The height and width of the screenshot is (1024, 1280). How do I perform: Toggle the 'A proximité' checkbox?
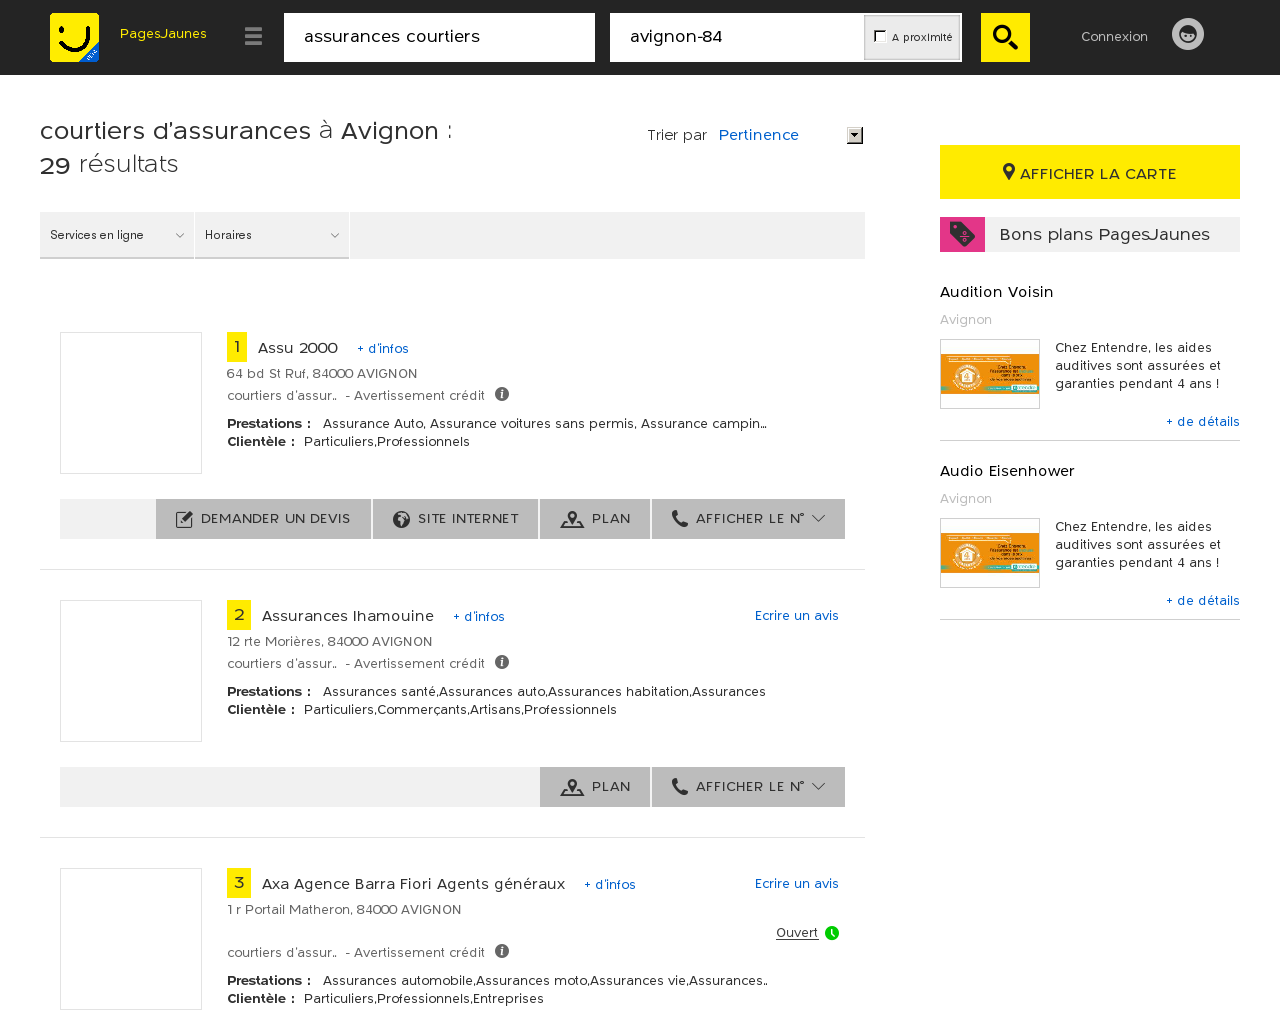(880, 36)
